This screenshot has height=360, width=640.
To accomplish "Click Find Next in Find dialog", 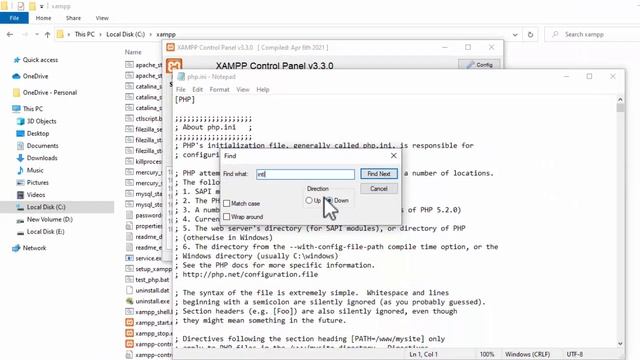I will click(379, 174).
